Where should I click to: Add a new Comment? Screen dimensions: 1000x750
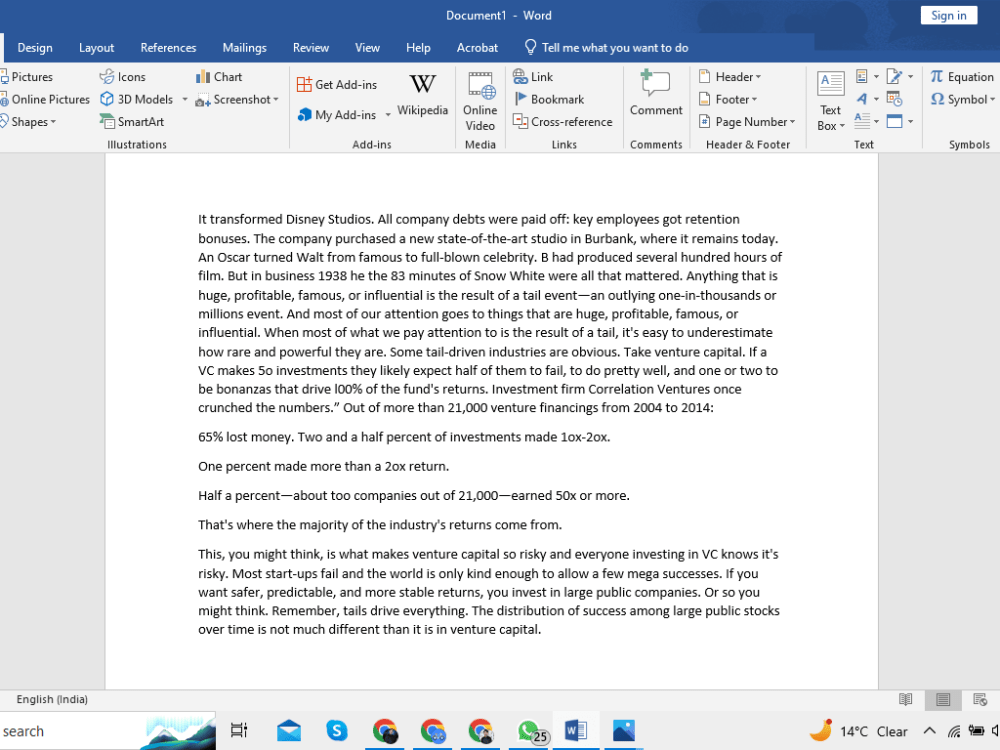[x=656, y=94]
